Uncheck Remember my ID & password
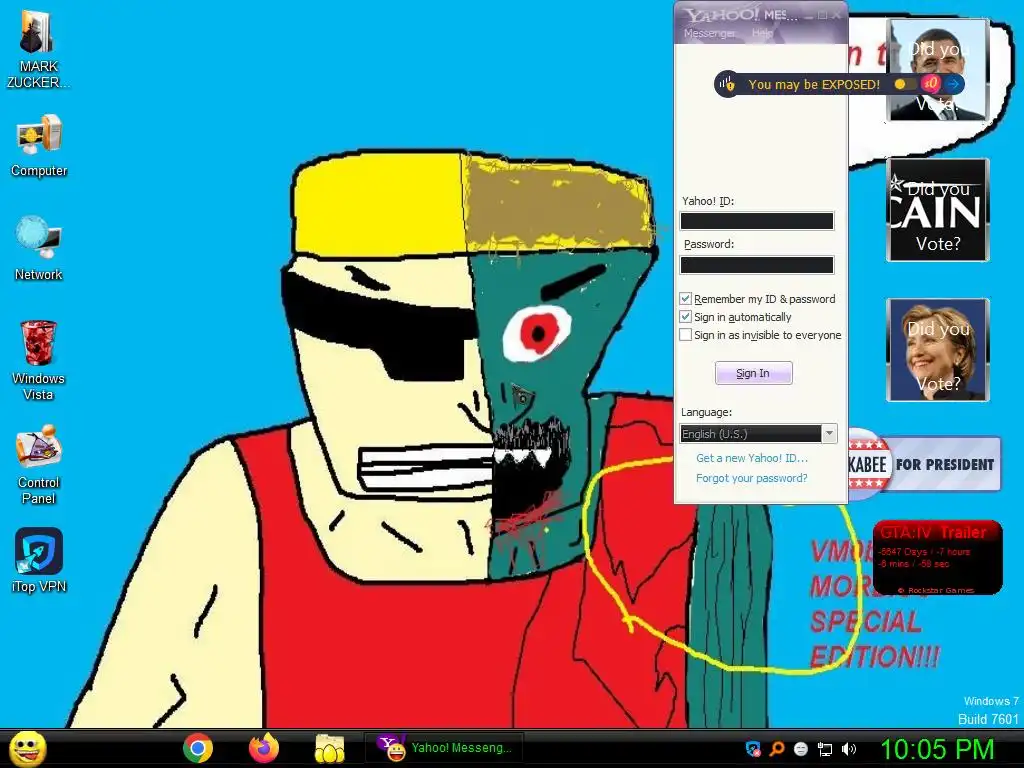This screenshot has width=1024, height=768. tap(686, 299)
